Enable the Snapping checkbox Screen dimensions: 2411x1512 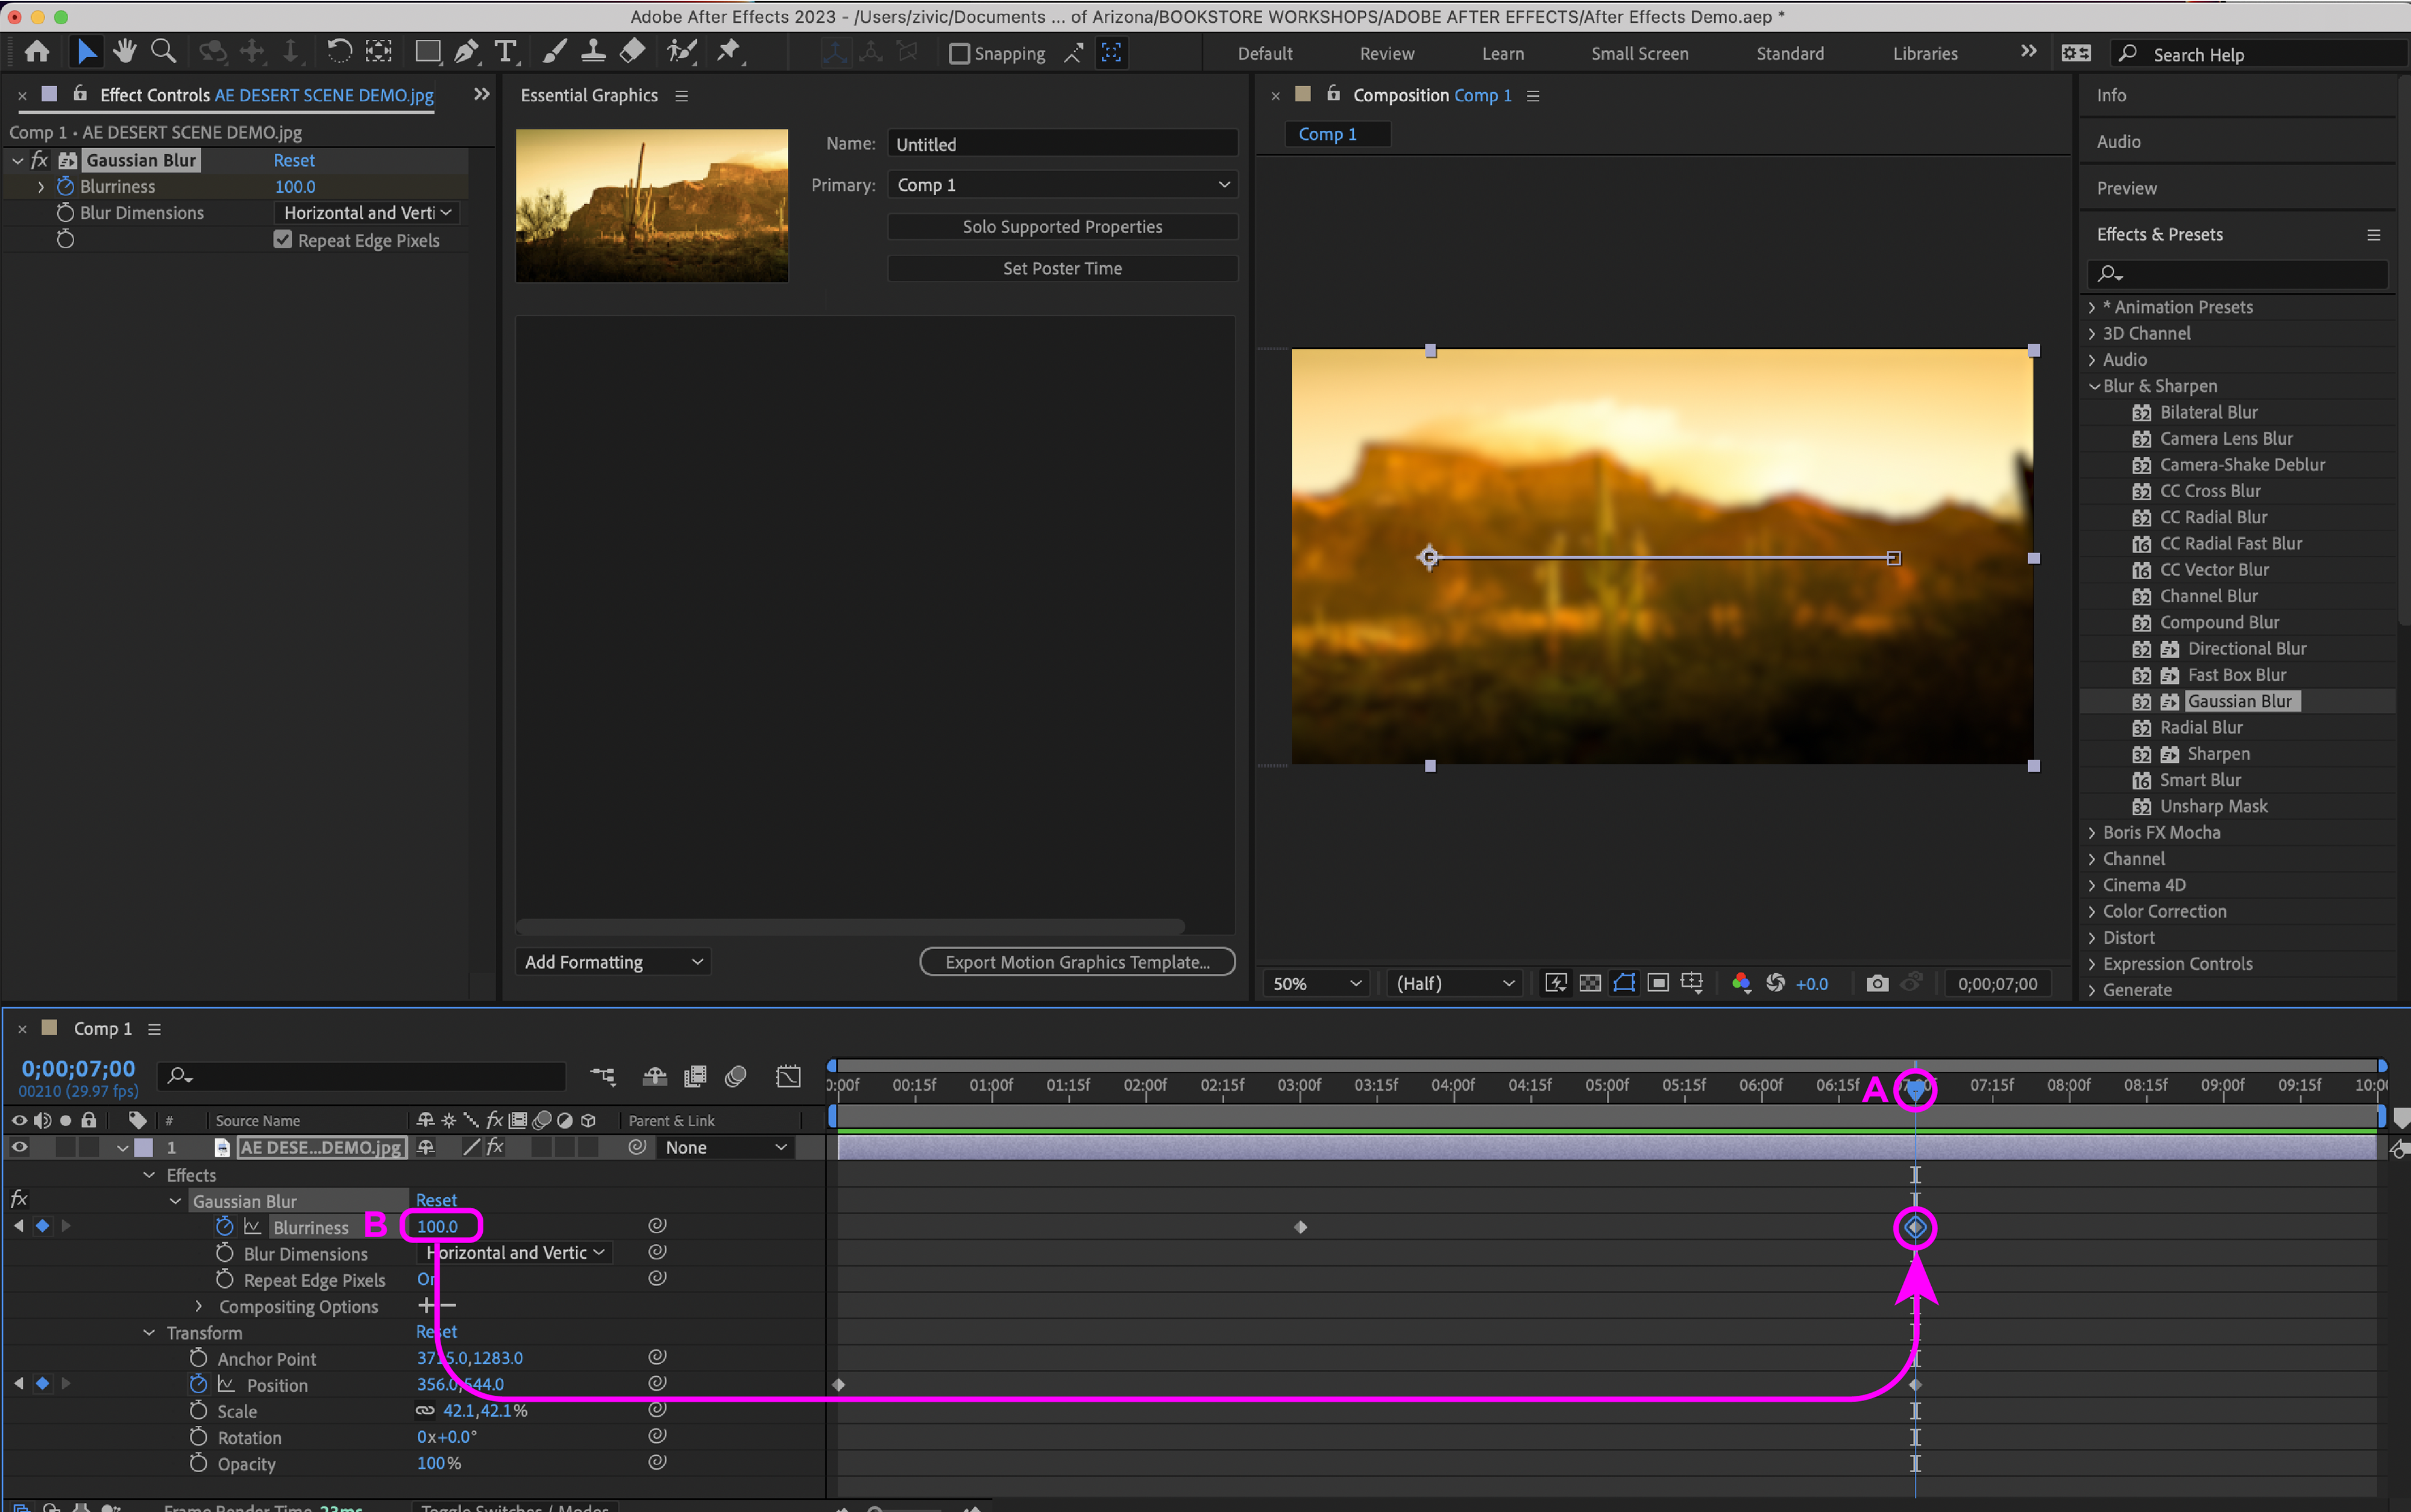959,53
